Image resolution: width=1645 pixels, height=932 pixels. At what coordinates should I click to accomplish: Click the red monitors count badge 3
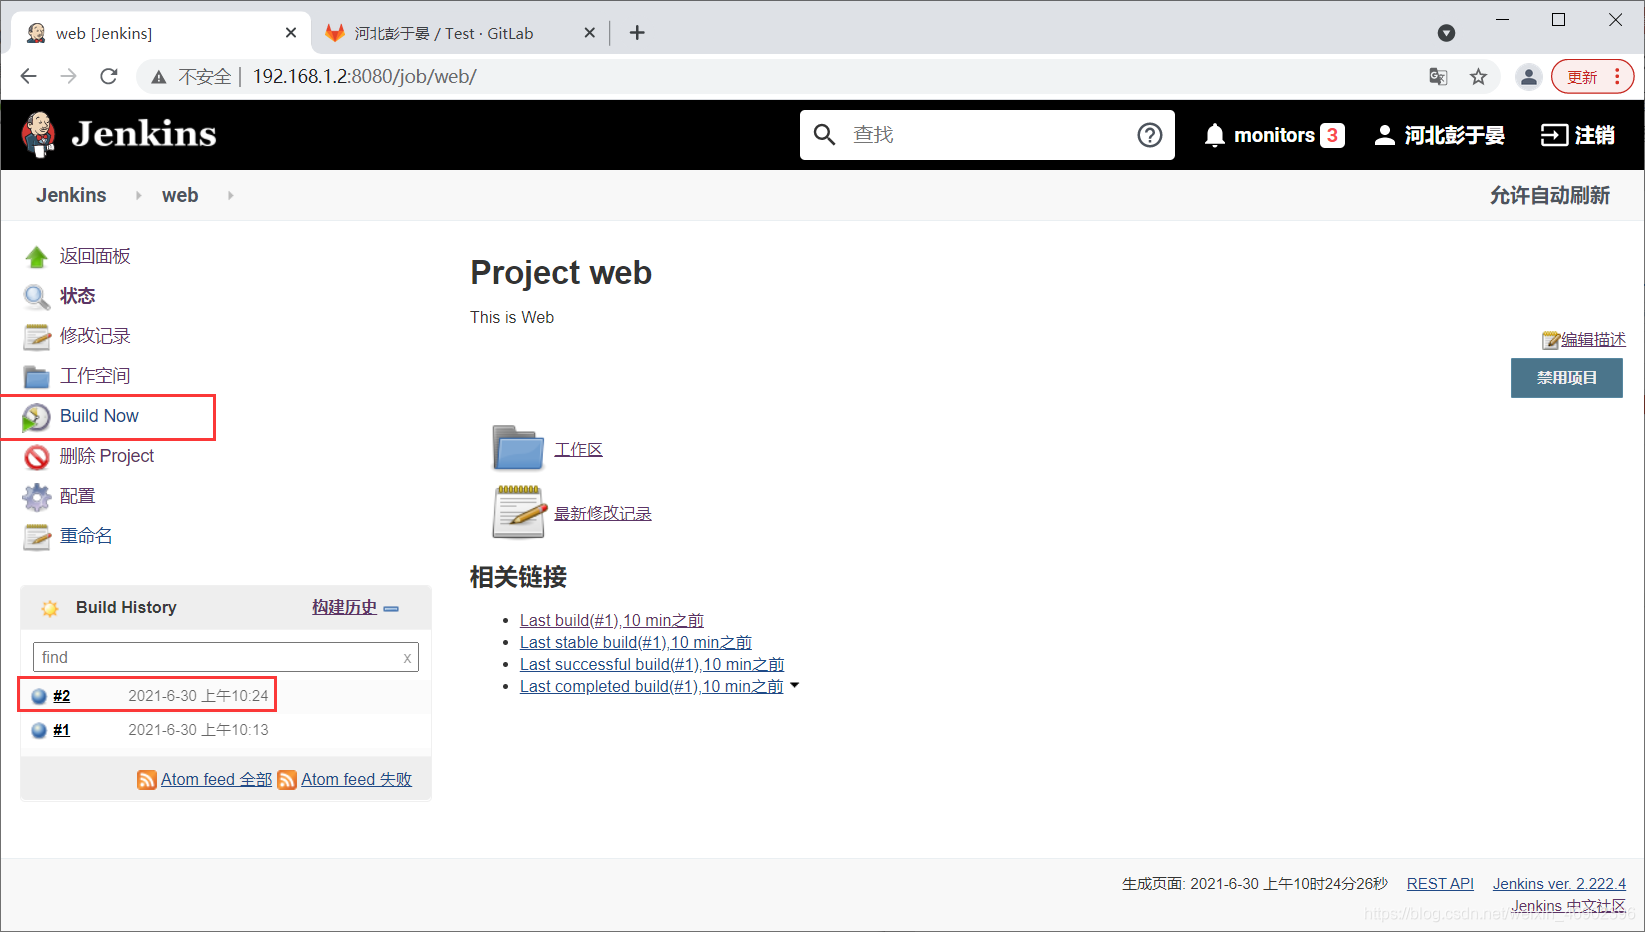coord(1332,135)
